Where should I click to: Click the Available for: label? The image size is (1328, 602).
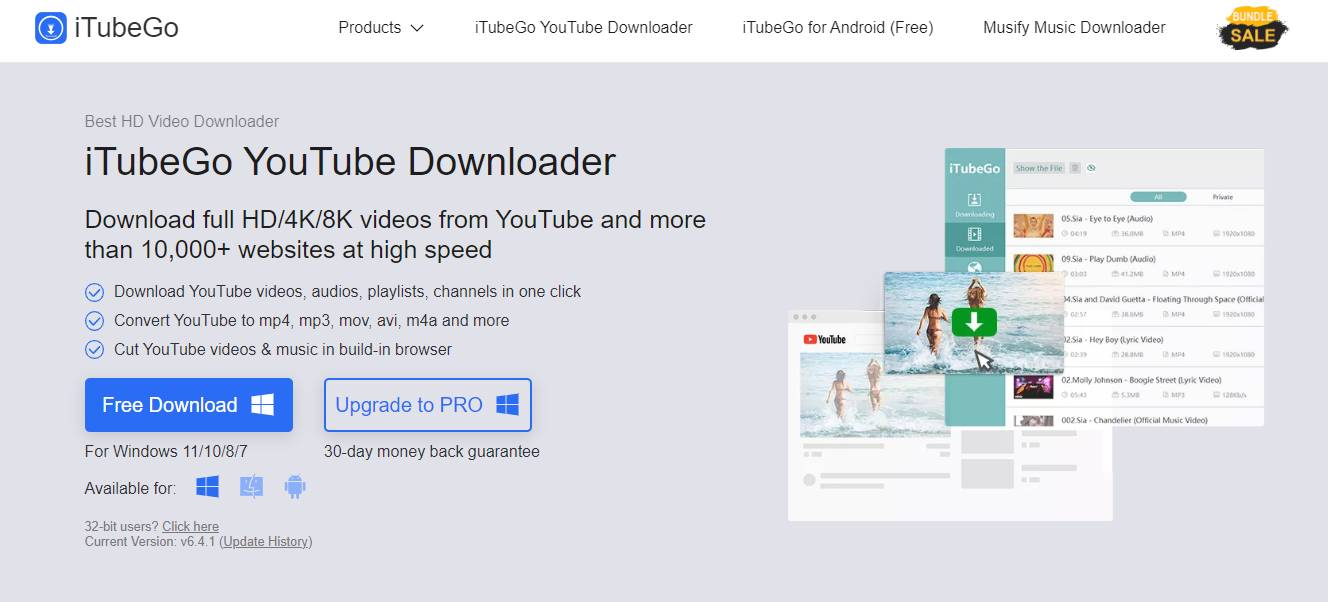(x=130, y=488)
